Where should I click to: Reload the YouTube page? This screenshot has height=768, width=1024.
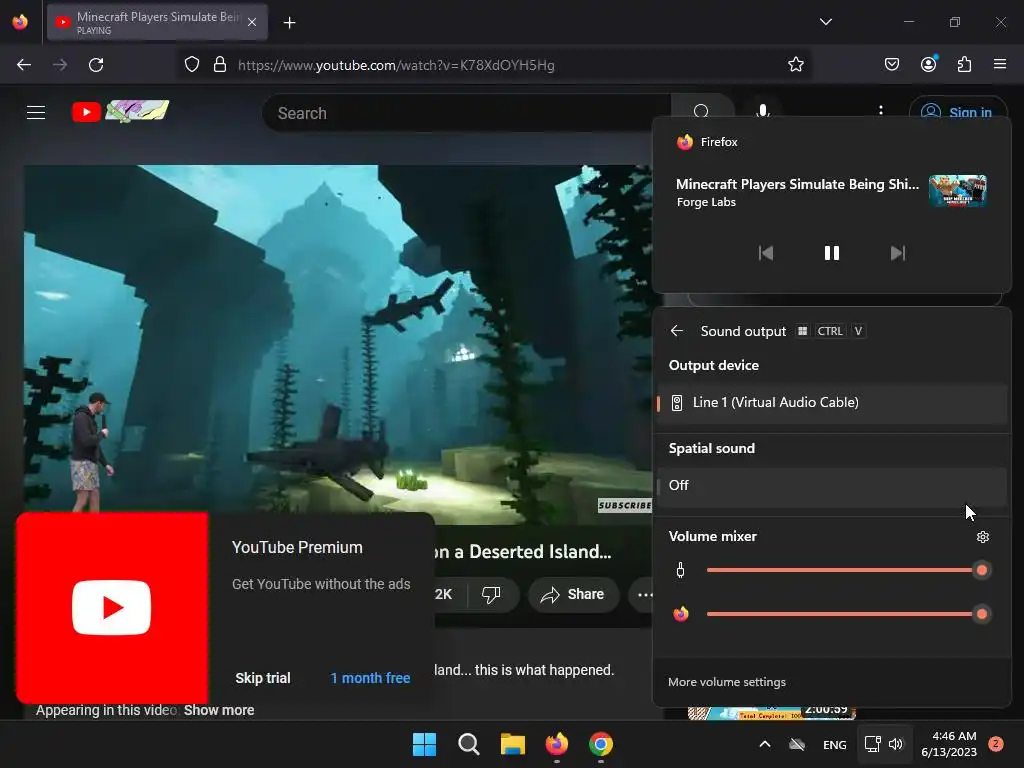coord(96,65)
